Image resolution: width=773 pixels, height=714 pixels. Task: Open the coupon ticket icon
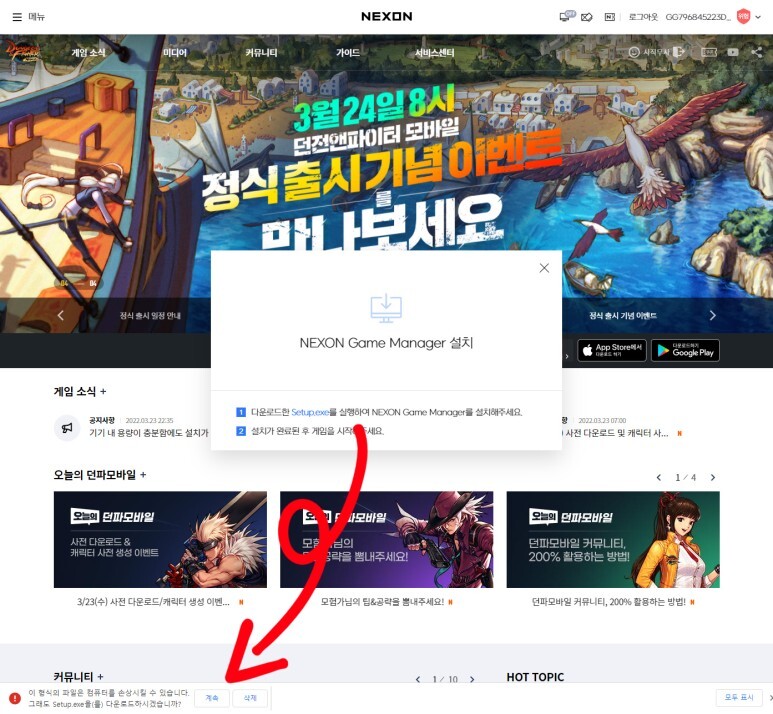[x=587, y=17]
